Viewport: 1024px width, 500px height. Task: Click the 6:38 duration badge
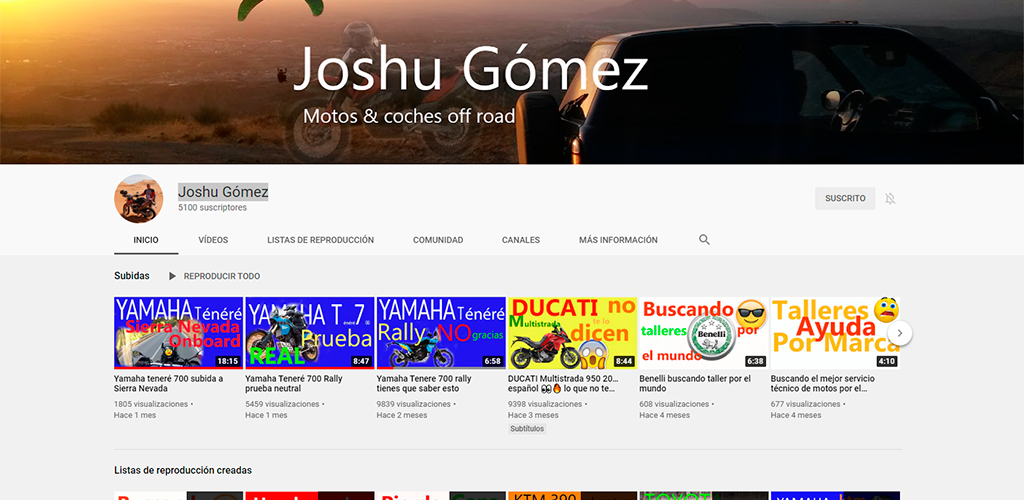point(755,361)
